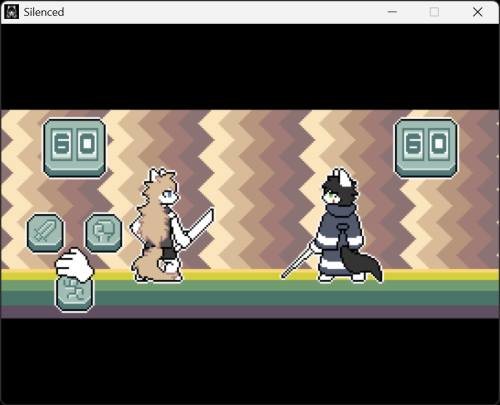Image resolution: width=500 pixels, height=405 pixels.
Task: Minimize the Silenced game window
Action: click(392, 12)
